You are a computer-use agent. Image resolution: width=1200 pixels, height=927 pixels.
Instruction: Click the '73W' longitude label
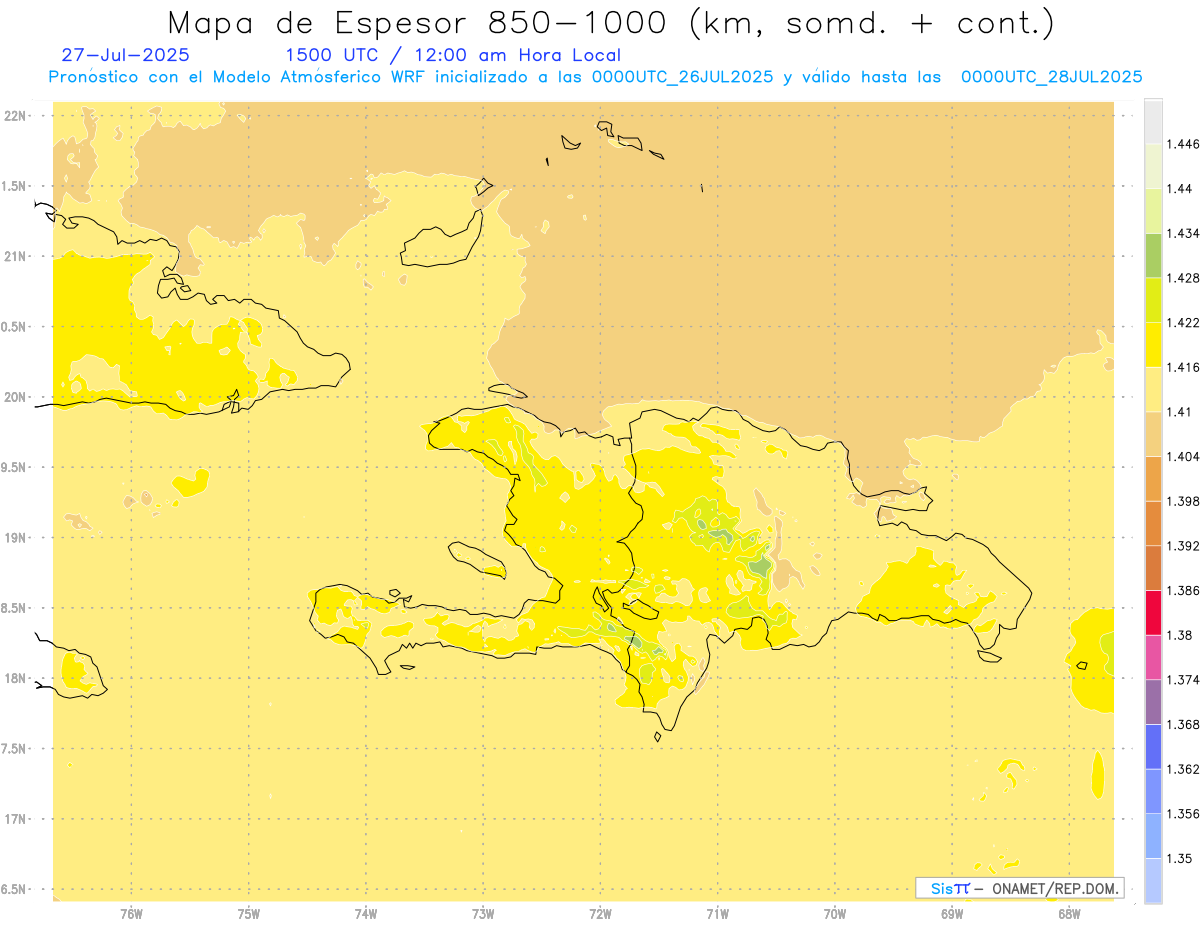coord(483,914)
